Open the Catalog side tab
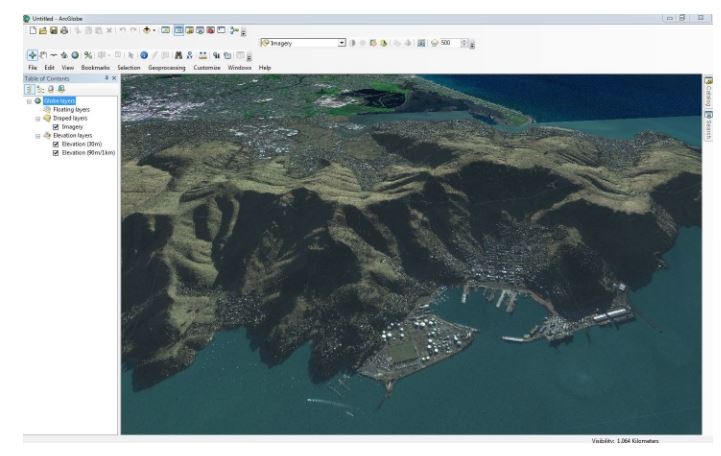 [x=708, y=91]
